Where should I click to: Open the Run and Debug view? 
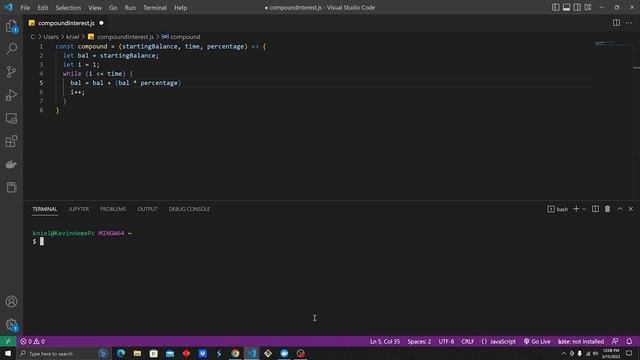pos(11,95)
